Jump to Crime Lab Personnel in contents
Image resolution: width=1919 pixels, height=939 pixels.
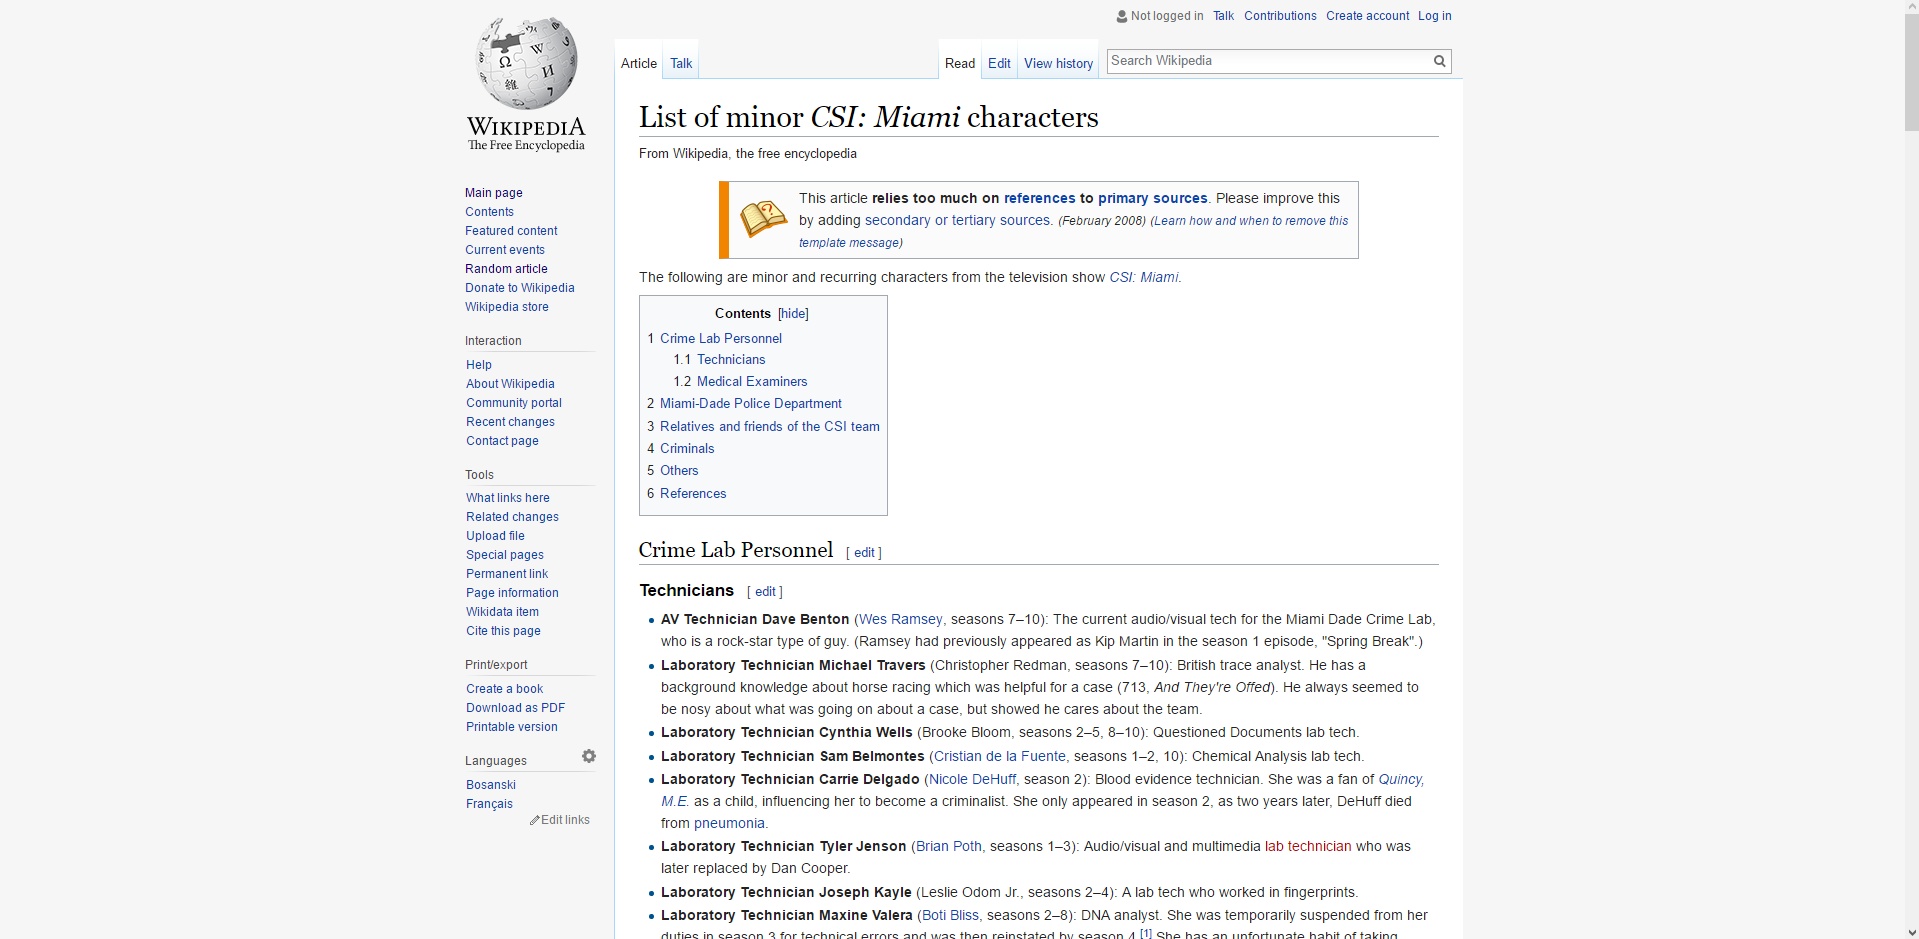(x=721, y=339)
